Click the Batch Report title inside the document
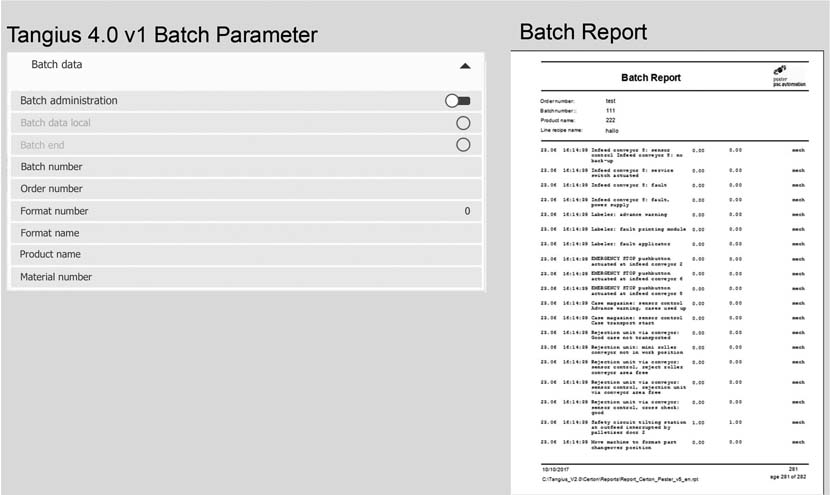Image resolution: width=830 pixels, height=495 pixels. tap(651, 78)
